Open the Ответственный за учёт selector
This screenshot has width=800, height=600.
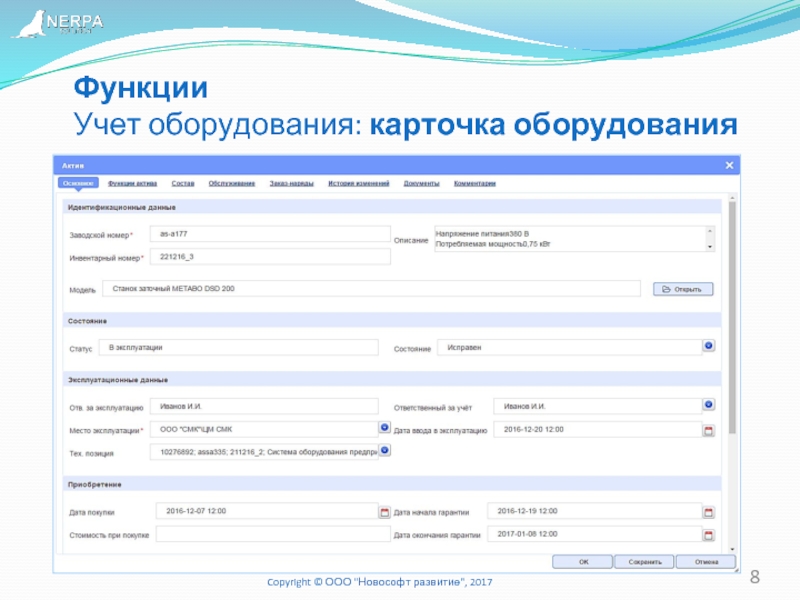(x=709, y=405)
